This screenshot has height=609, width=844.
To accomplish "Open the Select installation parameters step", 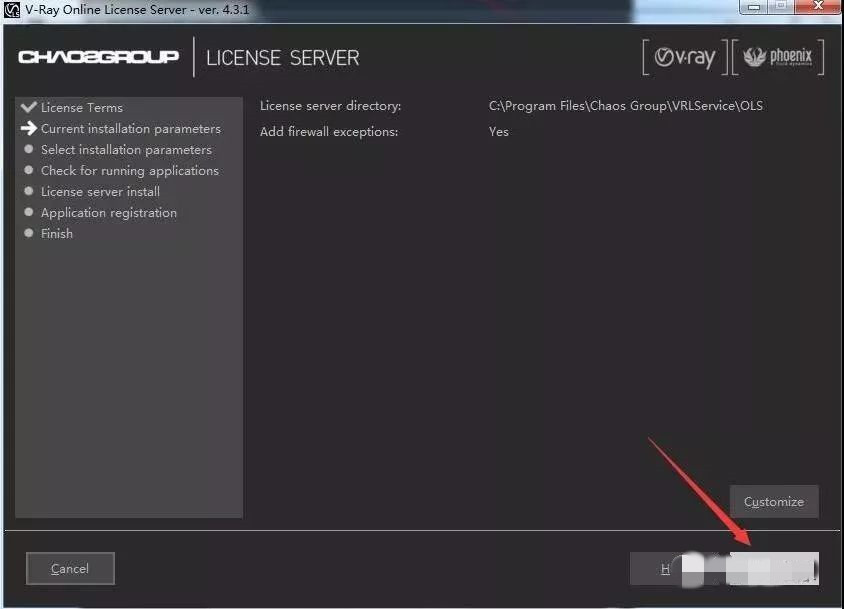I will [x=126, y=150].
